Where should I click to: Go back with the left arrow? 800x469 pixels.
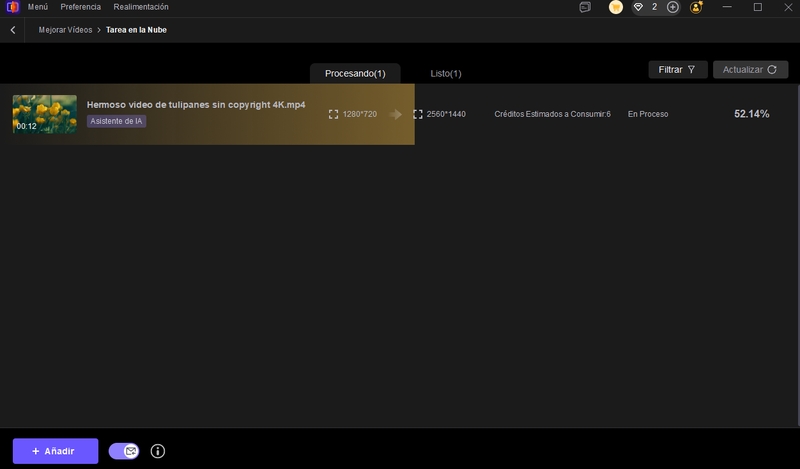[x=12, y=30]
